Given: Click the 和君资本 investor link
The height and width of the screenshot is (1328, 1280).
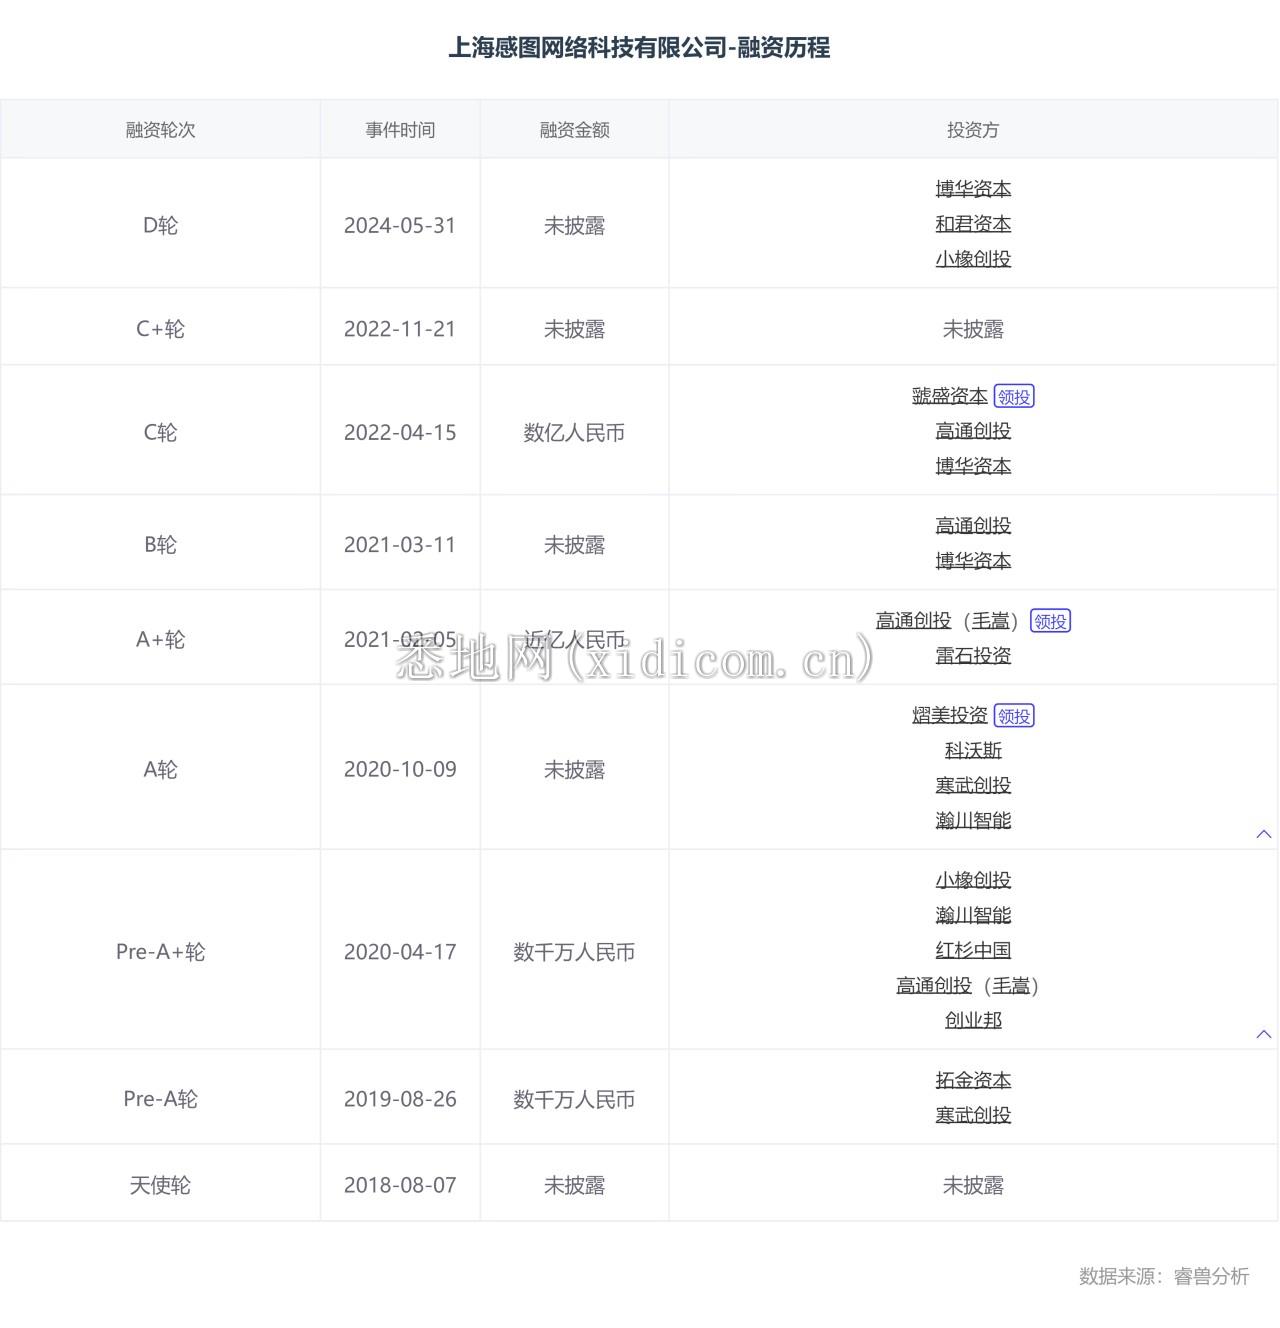Looking at the screenshot, I should point(973,223).
